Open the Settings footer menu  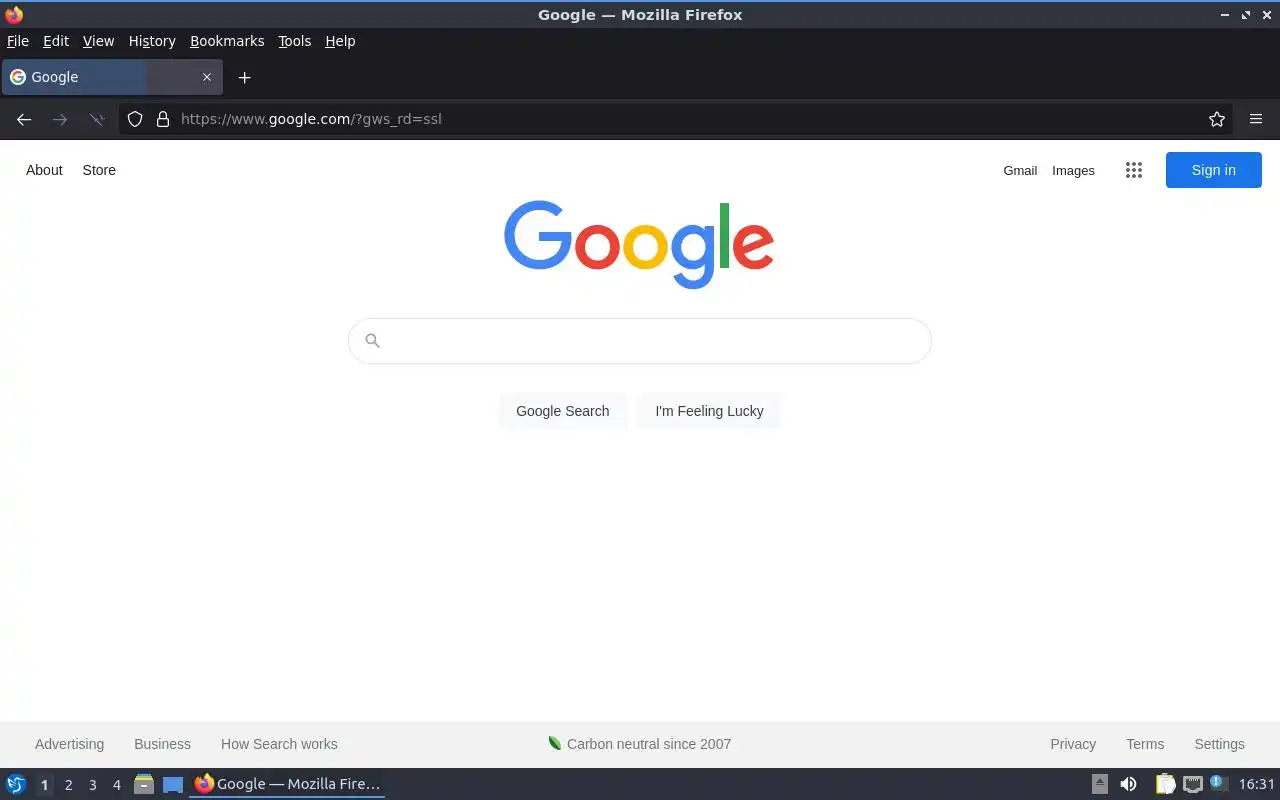pos(1219,744)
